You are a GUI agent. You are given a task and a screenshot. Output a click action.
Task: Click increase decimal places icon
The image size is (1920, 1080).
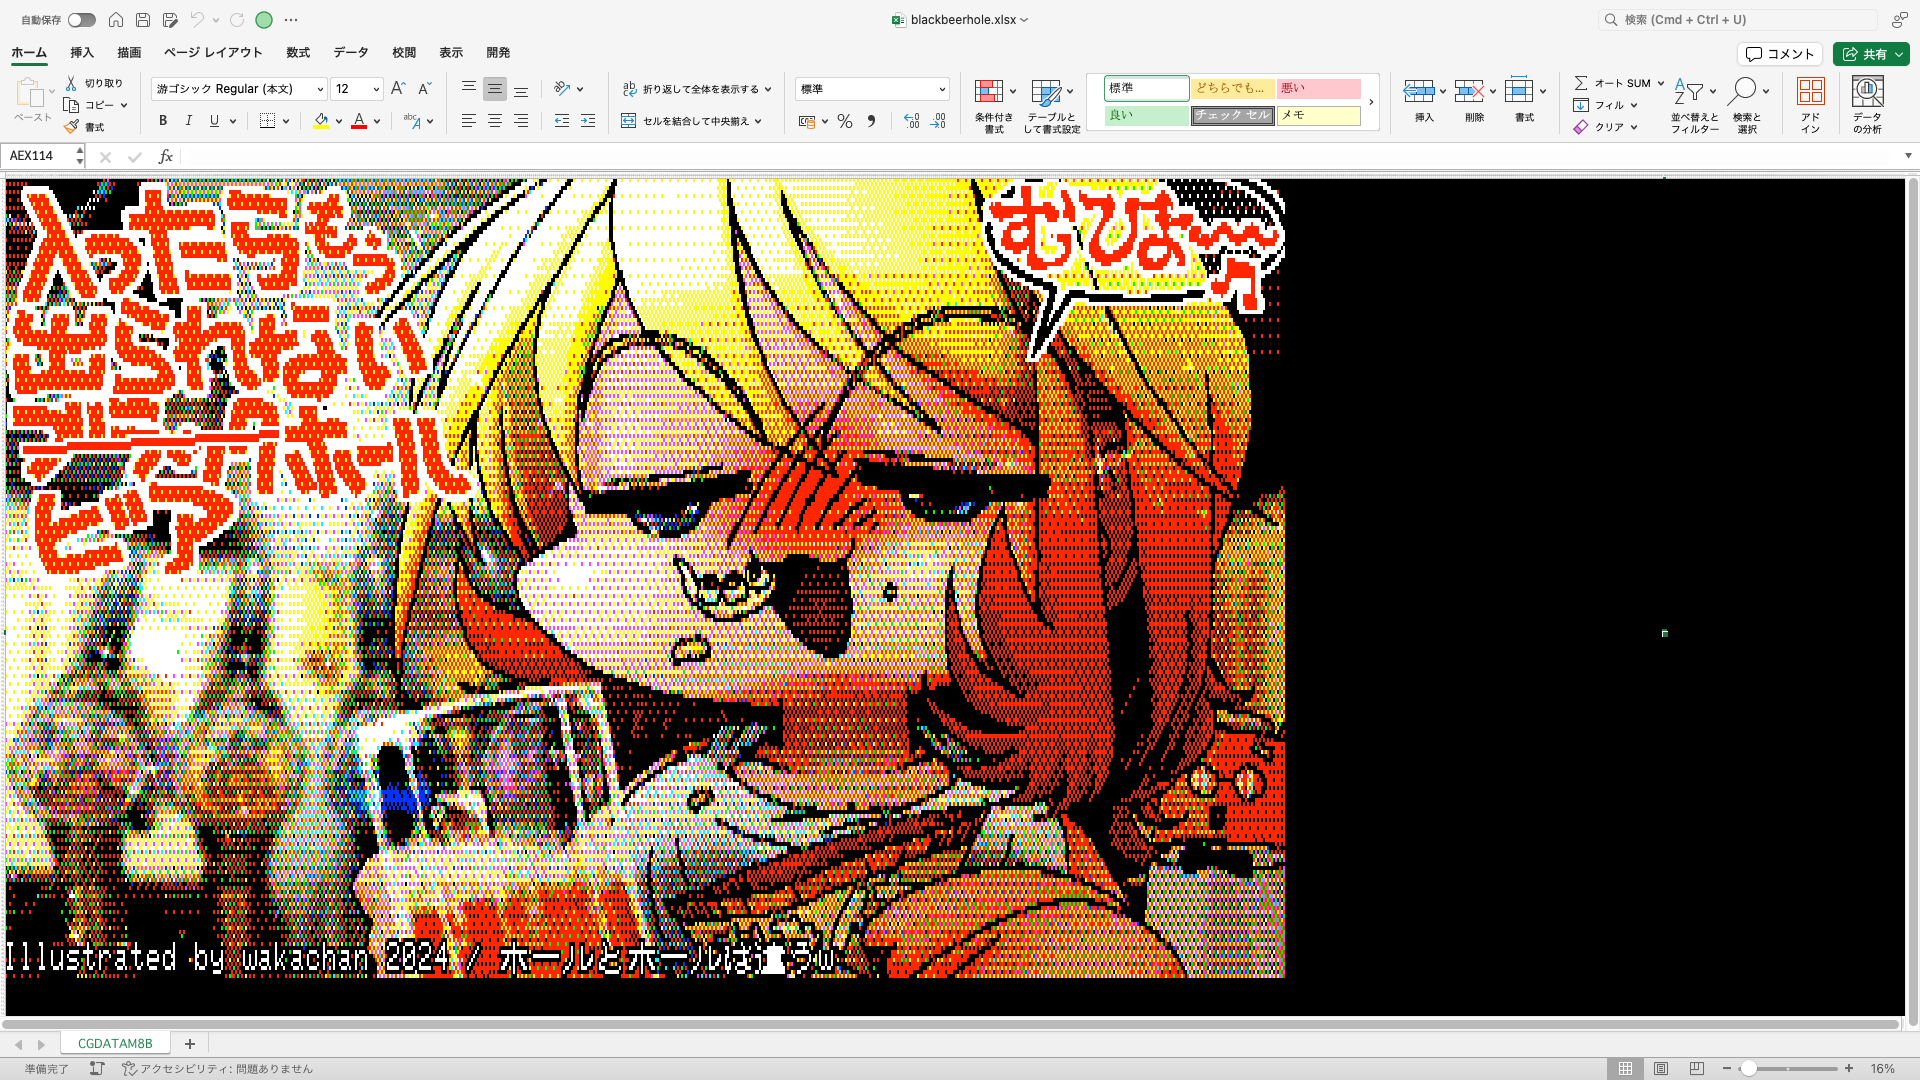click(911, 121)
